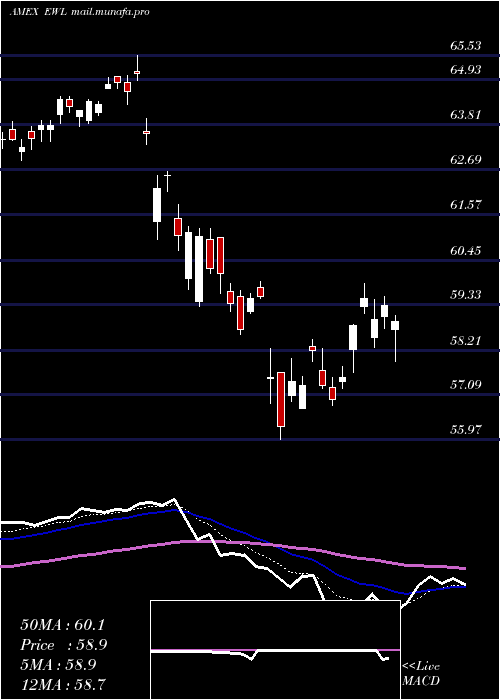The width and height of the screenshot is (500, 700).
Task: Select the 62.69 price level label
Action: (466, 160)
